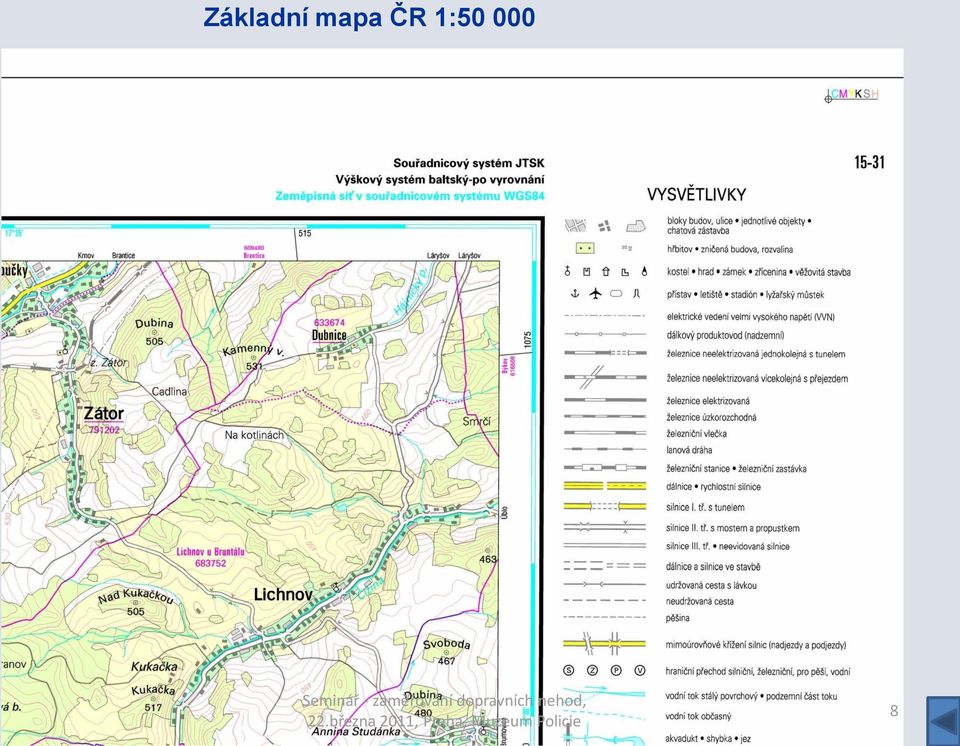Click the ski jump symbol in legend

636,294
